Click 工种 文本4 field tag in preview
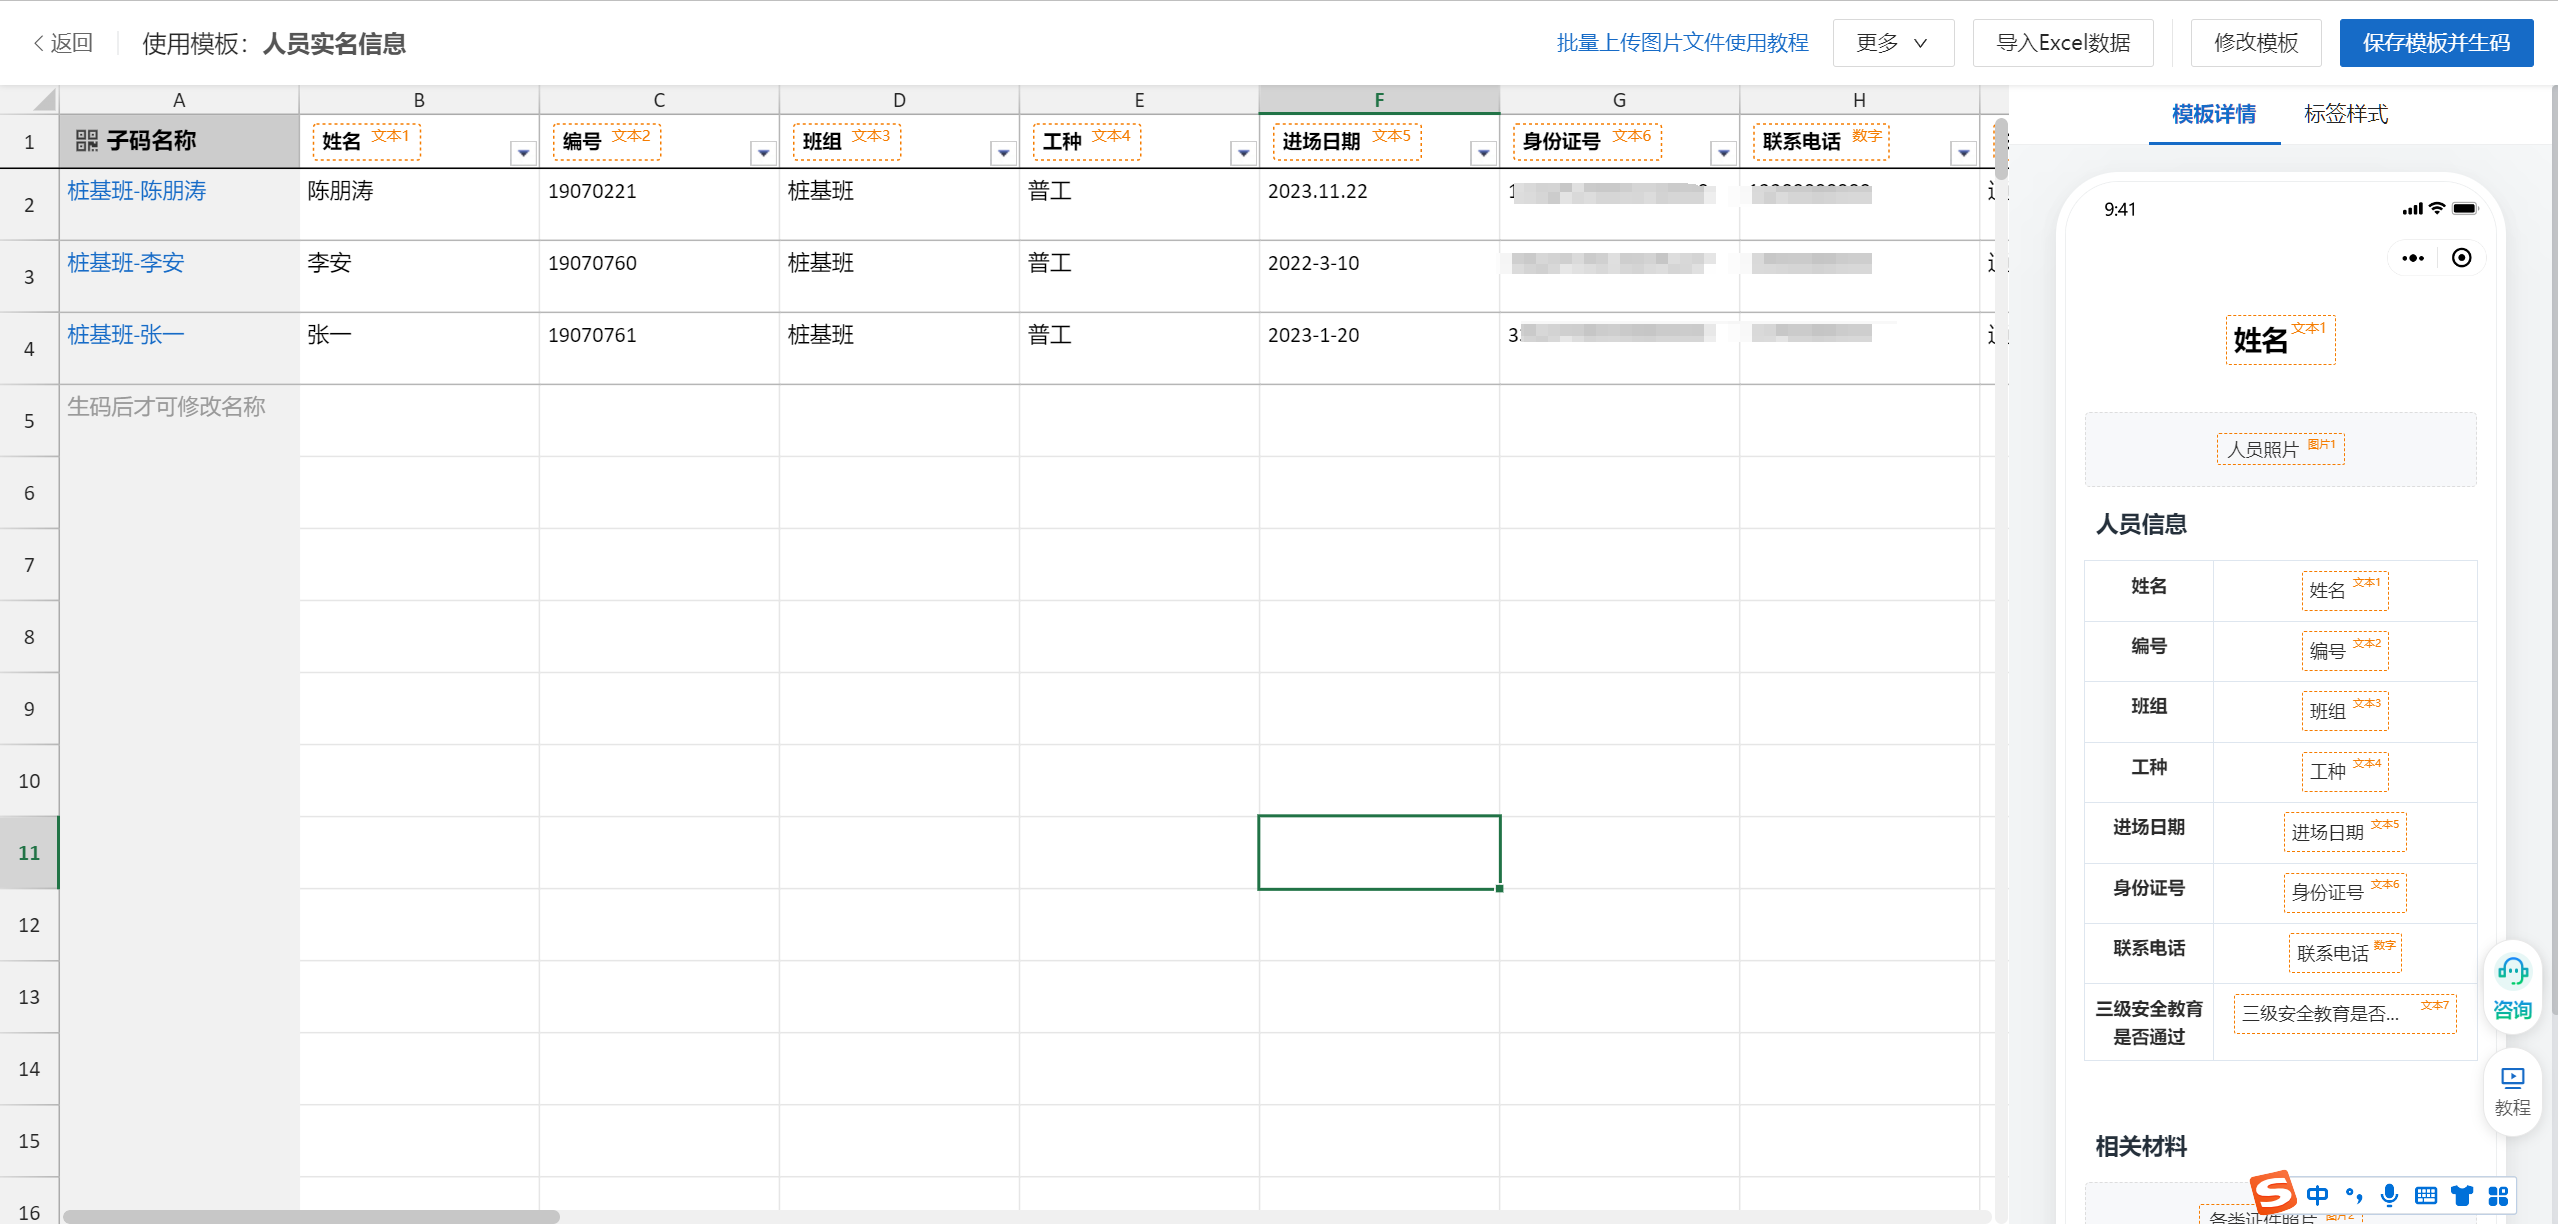 [x=2345, y=771]
